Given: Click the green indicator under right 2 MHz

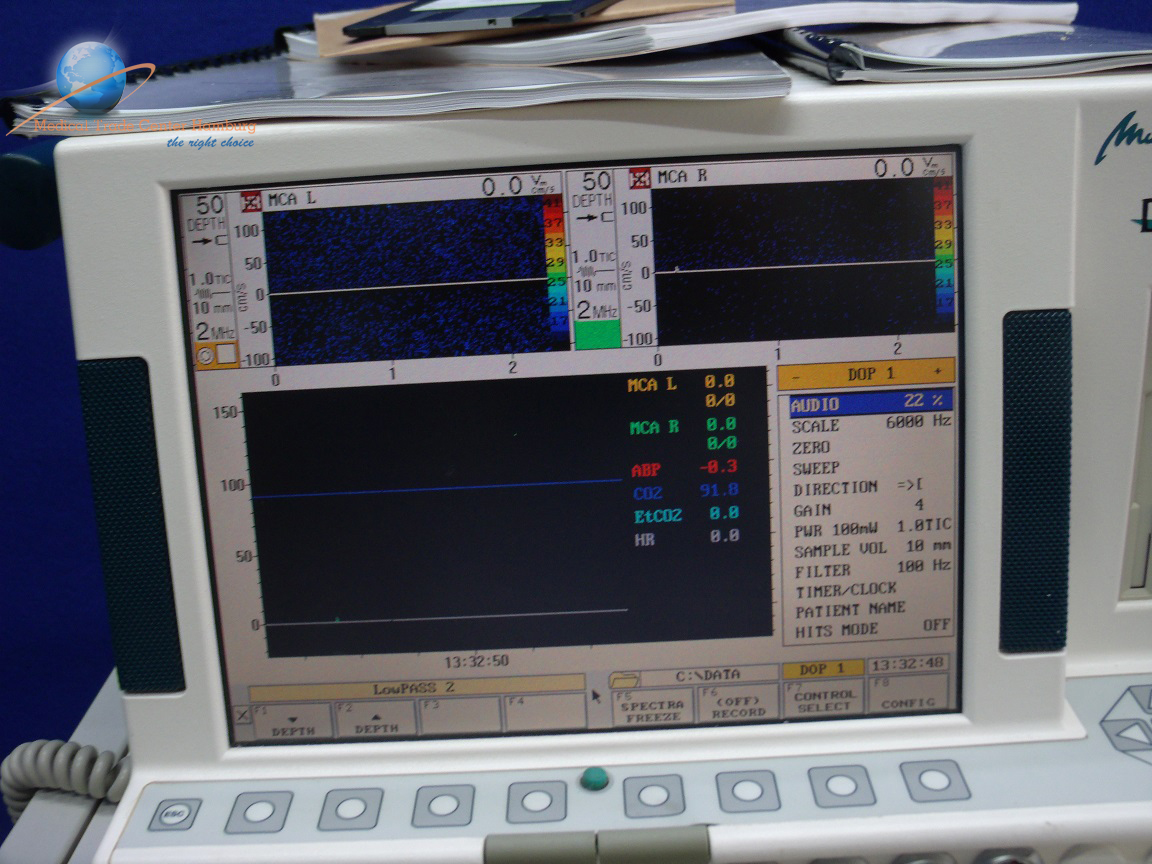Looking at the screenshot, I should [x=597, y=334].
